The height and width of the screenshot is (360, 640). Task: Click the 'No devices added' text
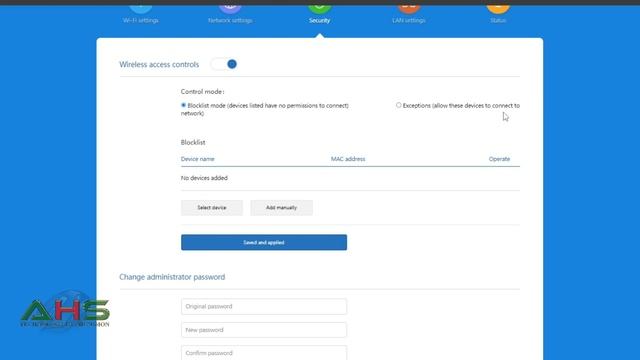[x=204, y=178]
